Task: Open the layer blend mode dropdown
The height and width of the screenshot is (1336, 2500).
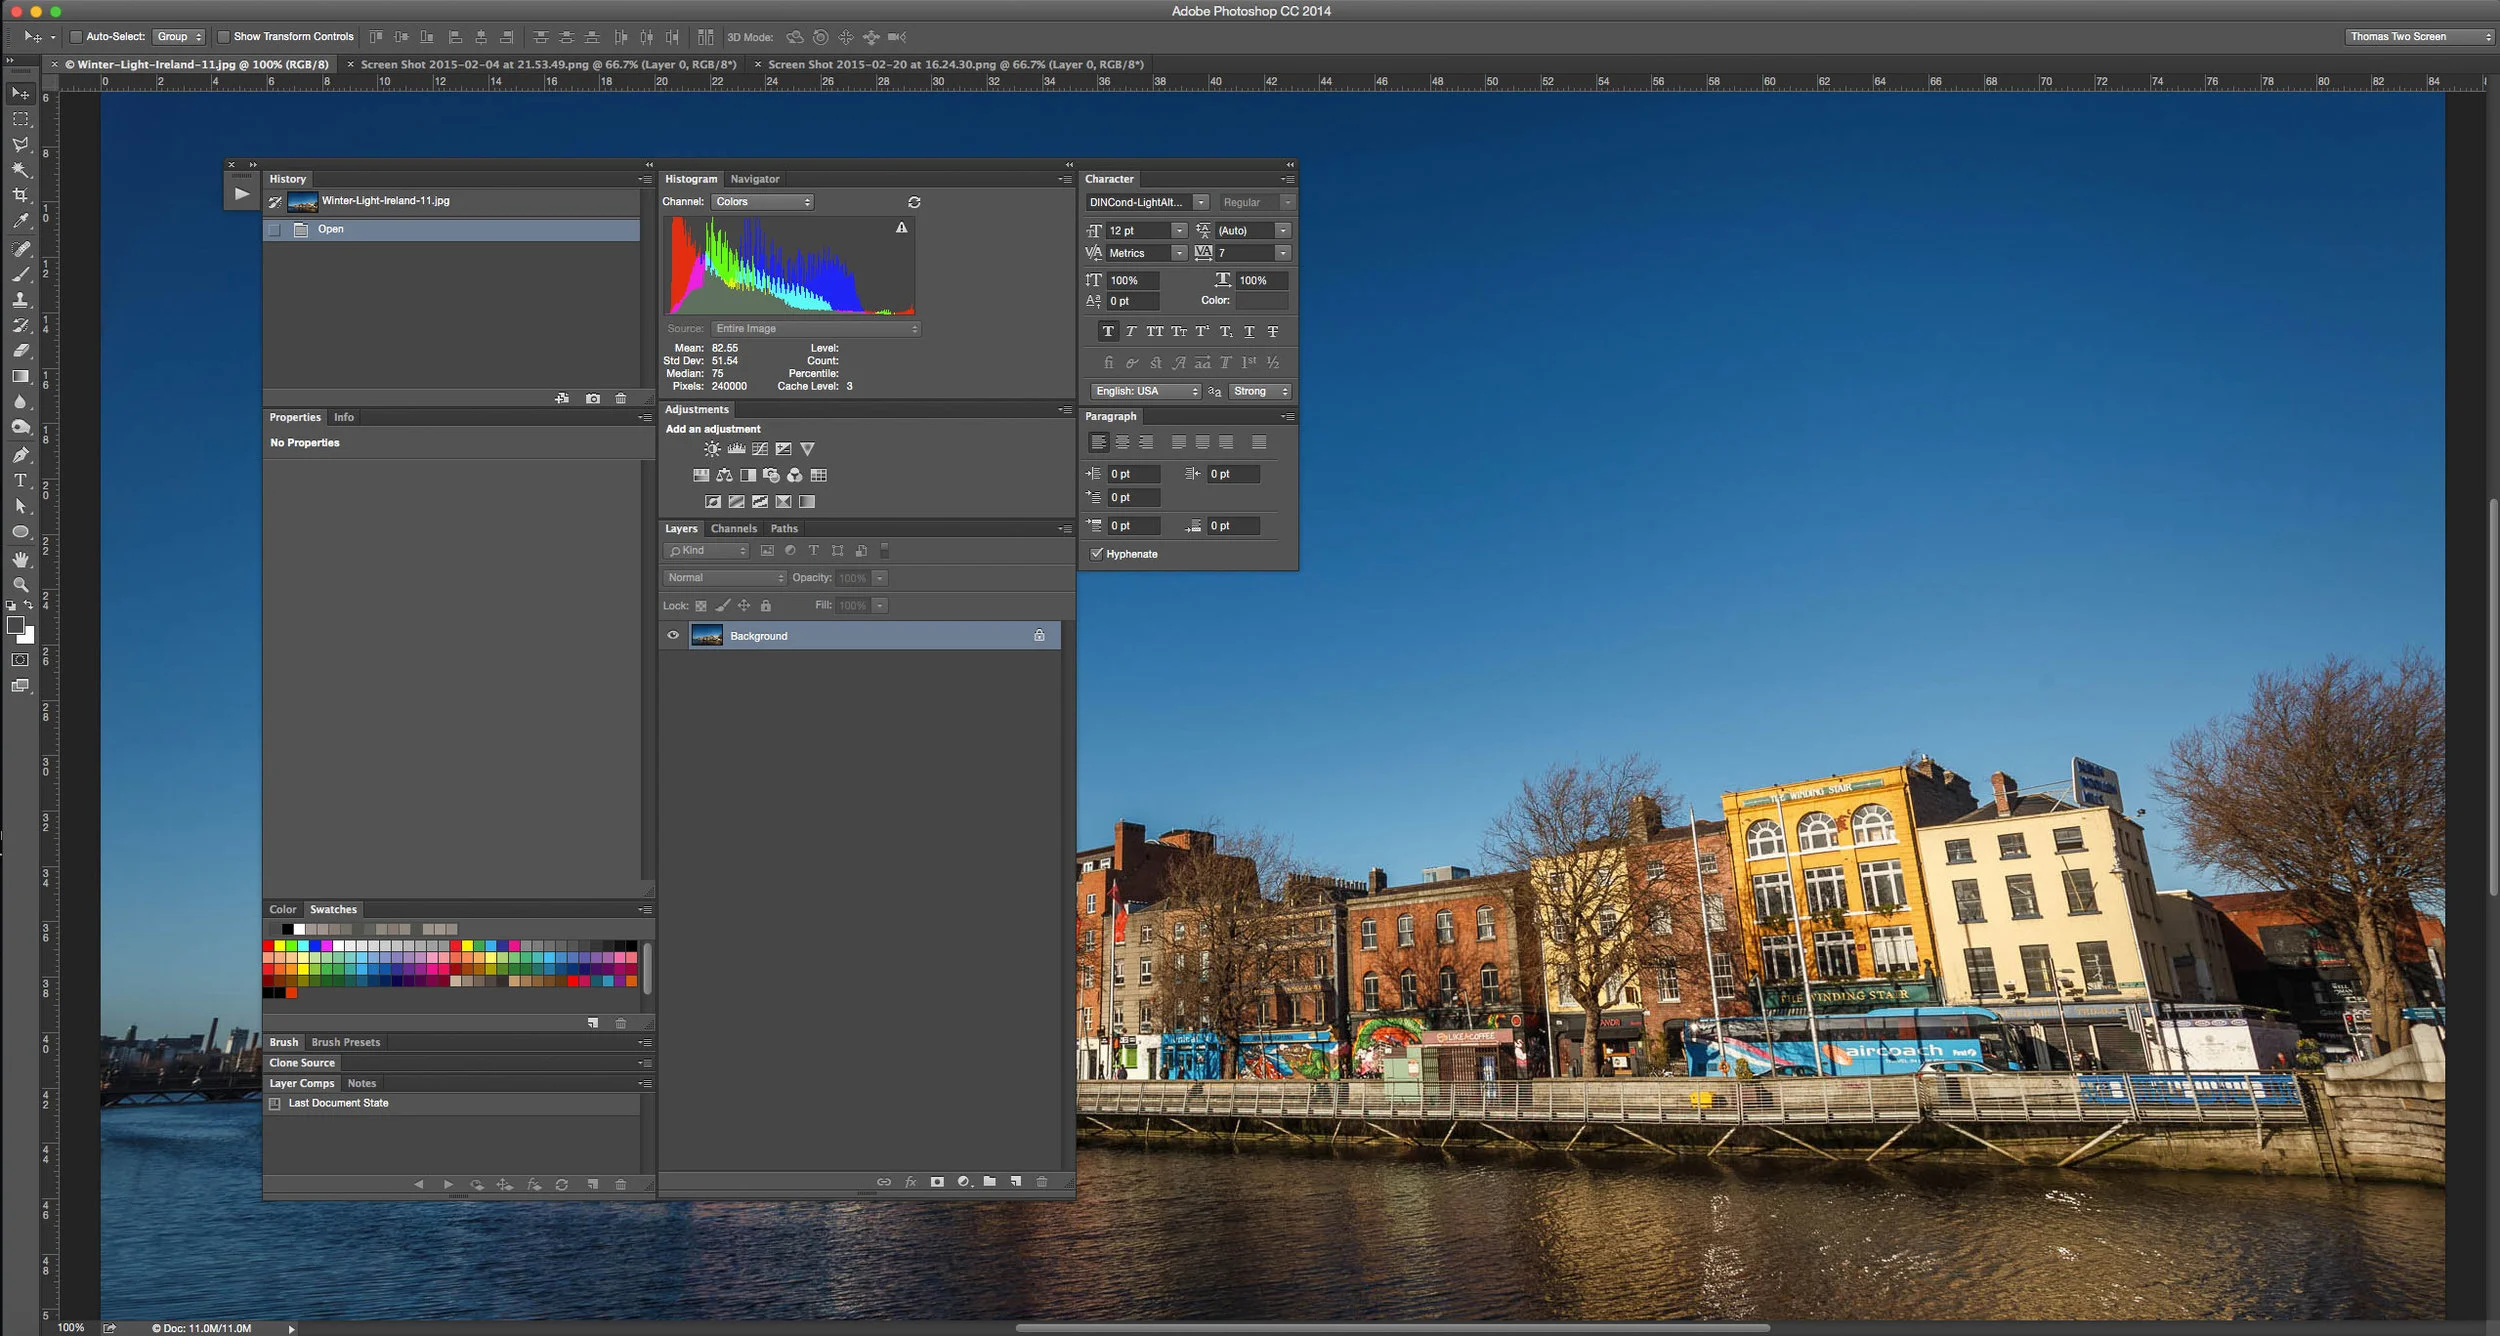Action: pyautogui.click(x=723, y=577)
